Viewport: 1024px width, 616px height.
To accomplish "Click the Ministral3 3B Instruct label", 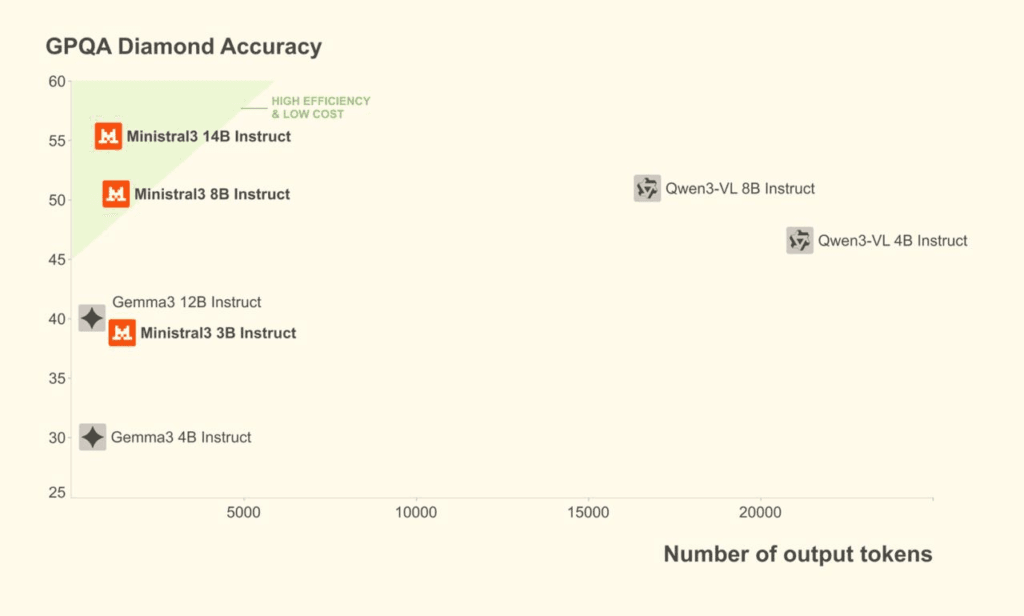I will (218, 333).
